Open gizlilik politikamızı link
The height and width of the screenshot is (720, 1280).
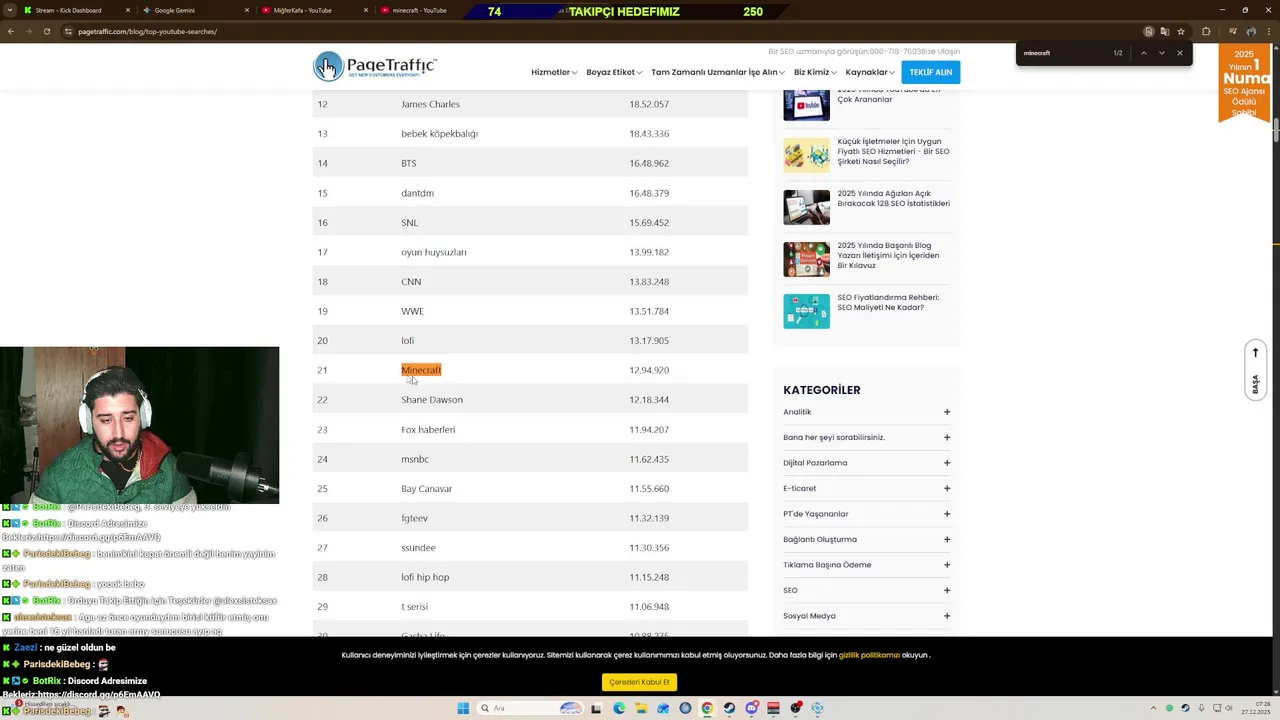point(869,655)
